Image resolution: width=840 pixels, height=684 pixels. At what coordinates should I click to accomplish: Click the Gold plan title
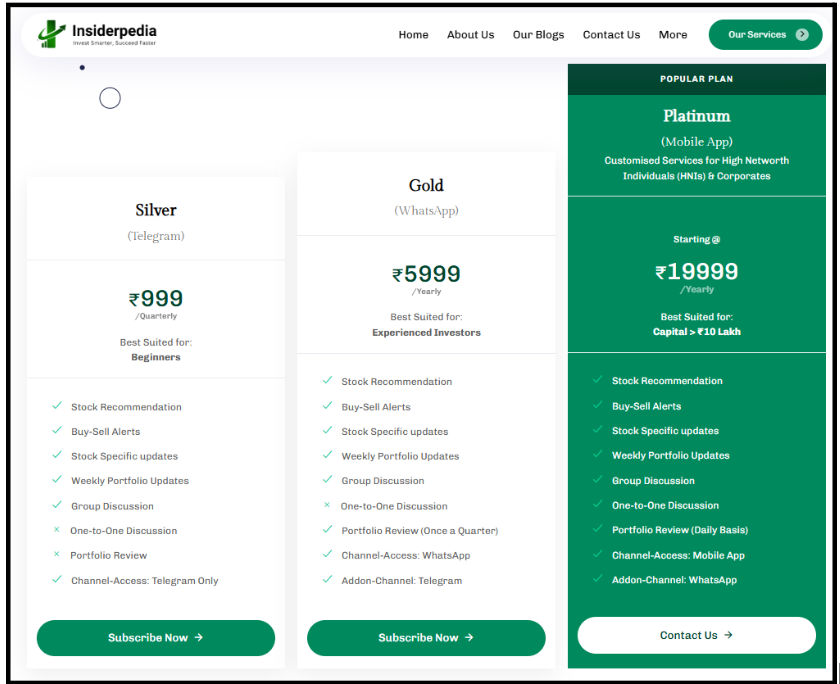[x=426, y=185]
